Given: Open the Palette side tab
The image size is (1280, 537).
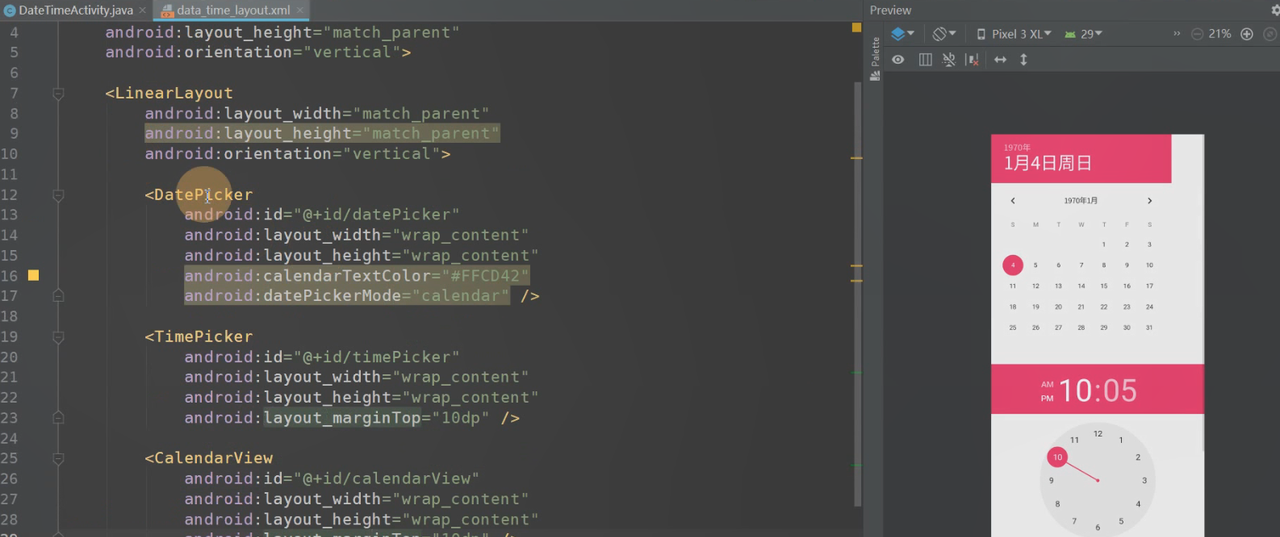Looking at the screenshot, I should [875, 59].
